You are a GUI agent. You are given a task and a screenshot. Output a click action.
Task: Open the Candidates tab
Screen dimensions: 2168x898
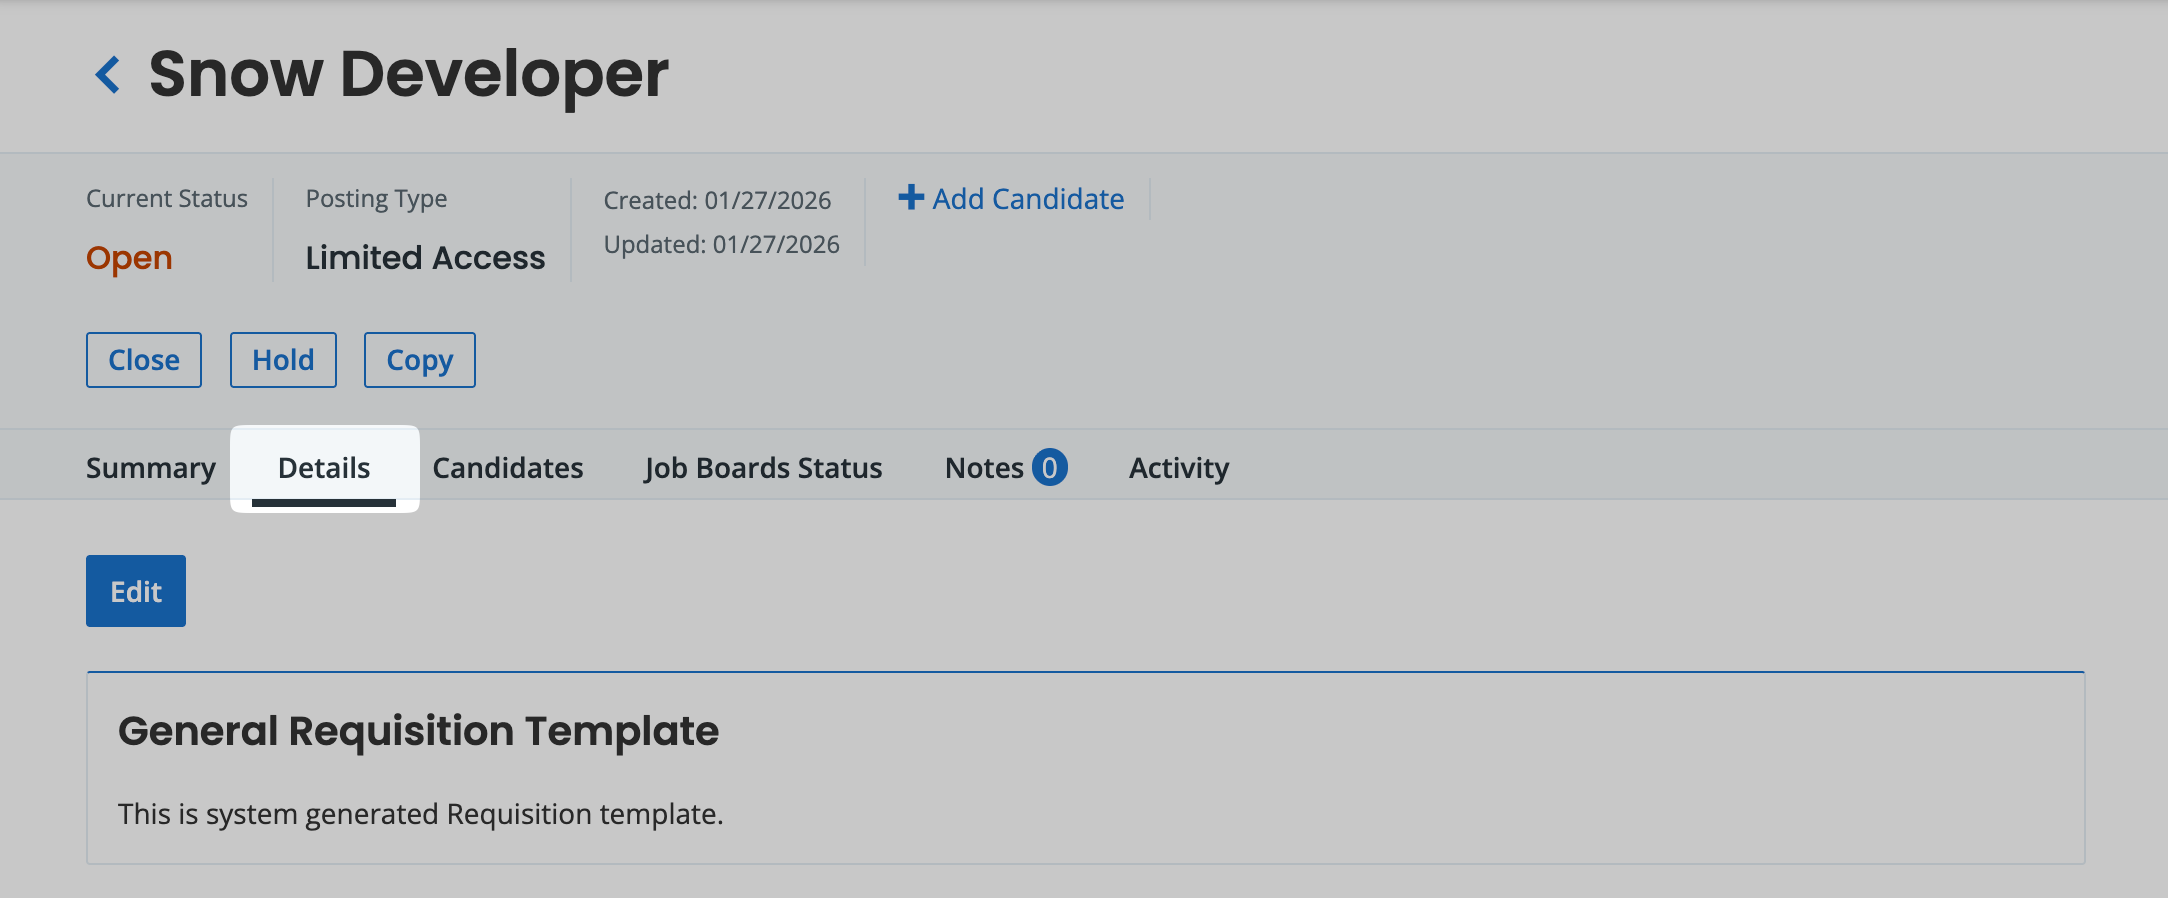pyautogui.click(x=508, y=468)
